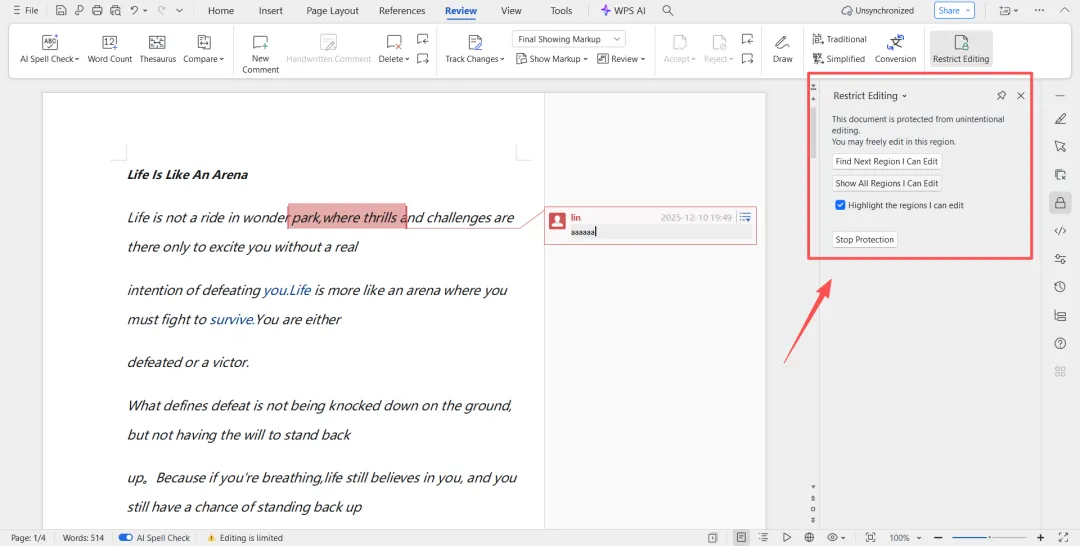Open the References tab
The width and height of the screenshot is (1080, 546).
tap(402, 11)
